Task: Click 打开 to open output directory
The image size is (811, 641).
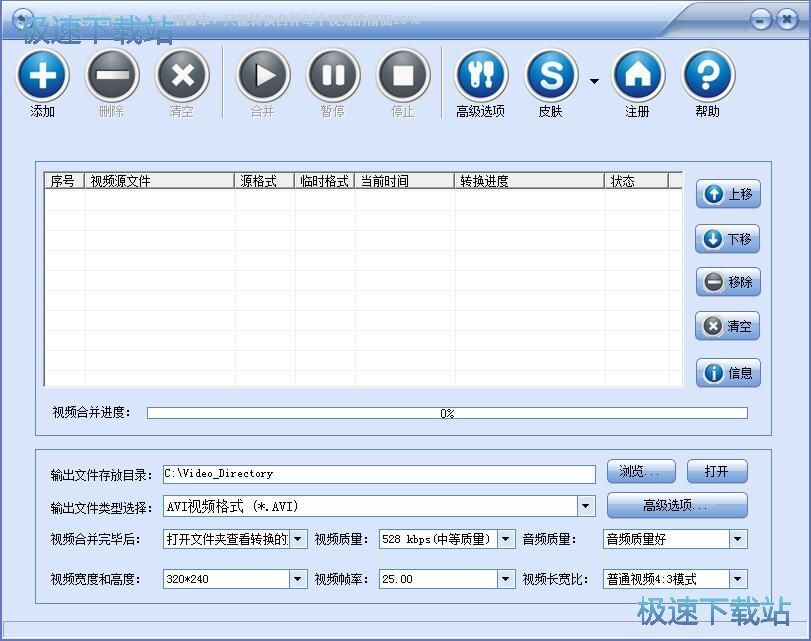Action: 716,472
